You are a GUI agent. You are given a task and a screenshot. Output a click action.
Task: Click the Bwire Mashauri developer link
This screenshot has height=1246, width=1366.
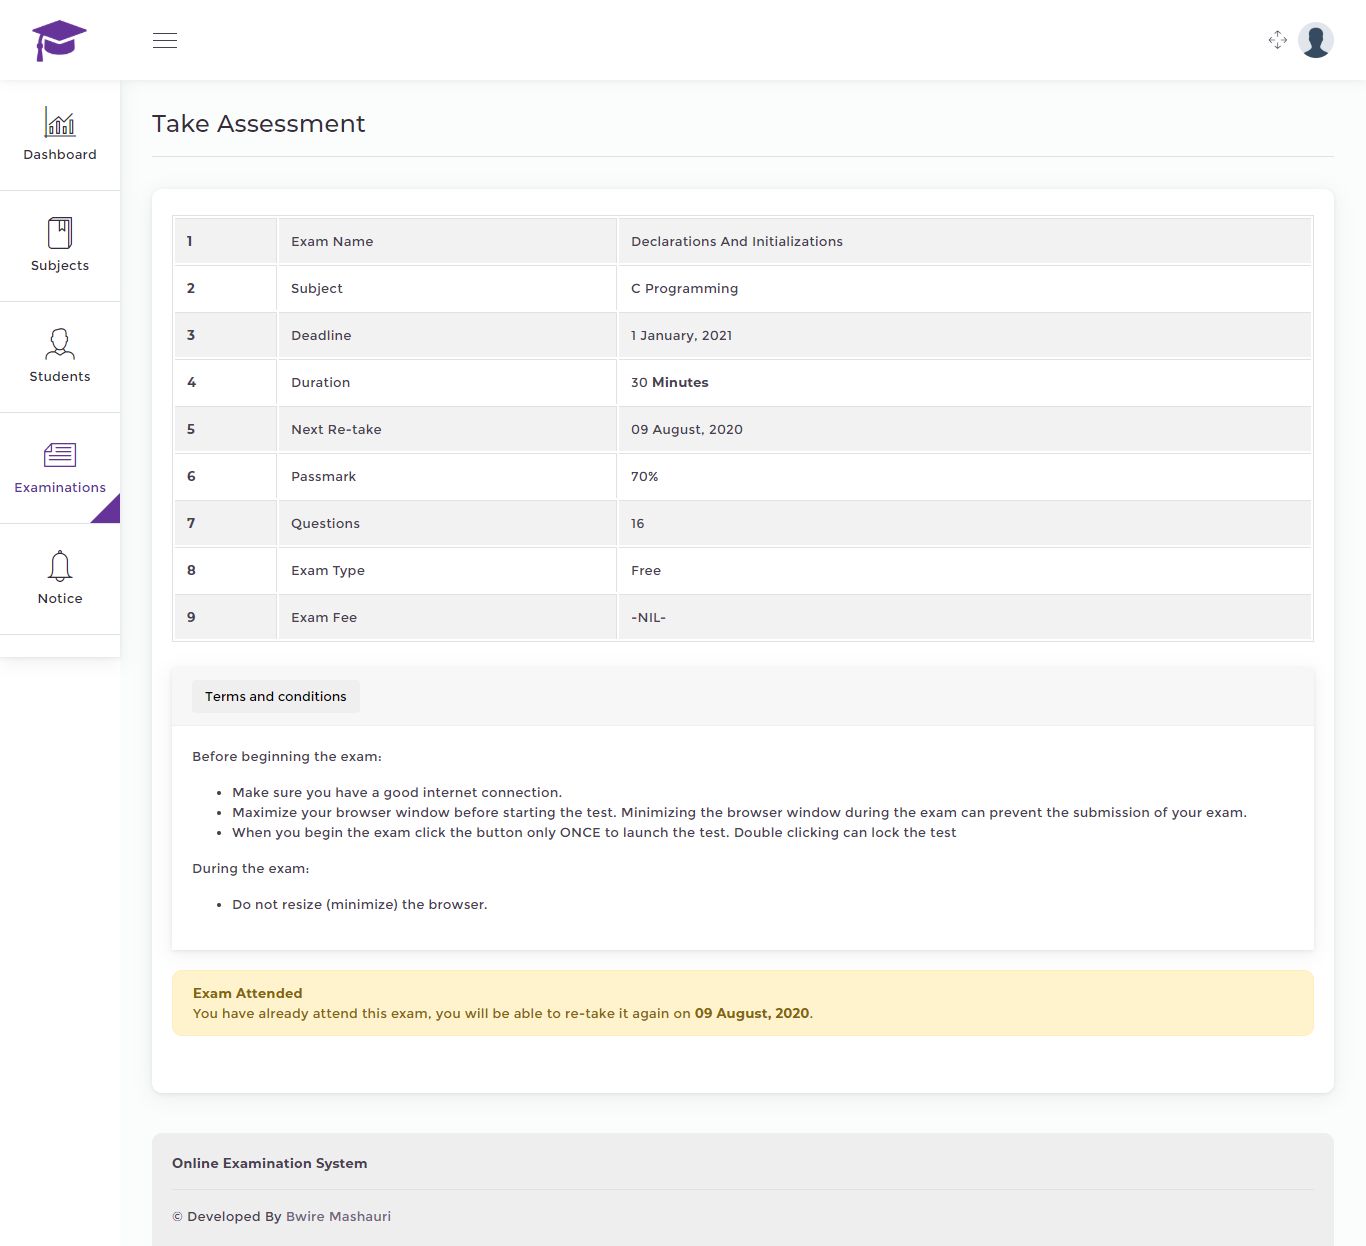pyautogui.click(x=338, y=1217)
